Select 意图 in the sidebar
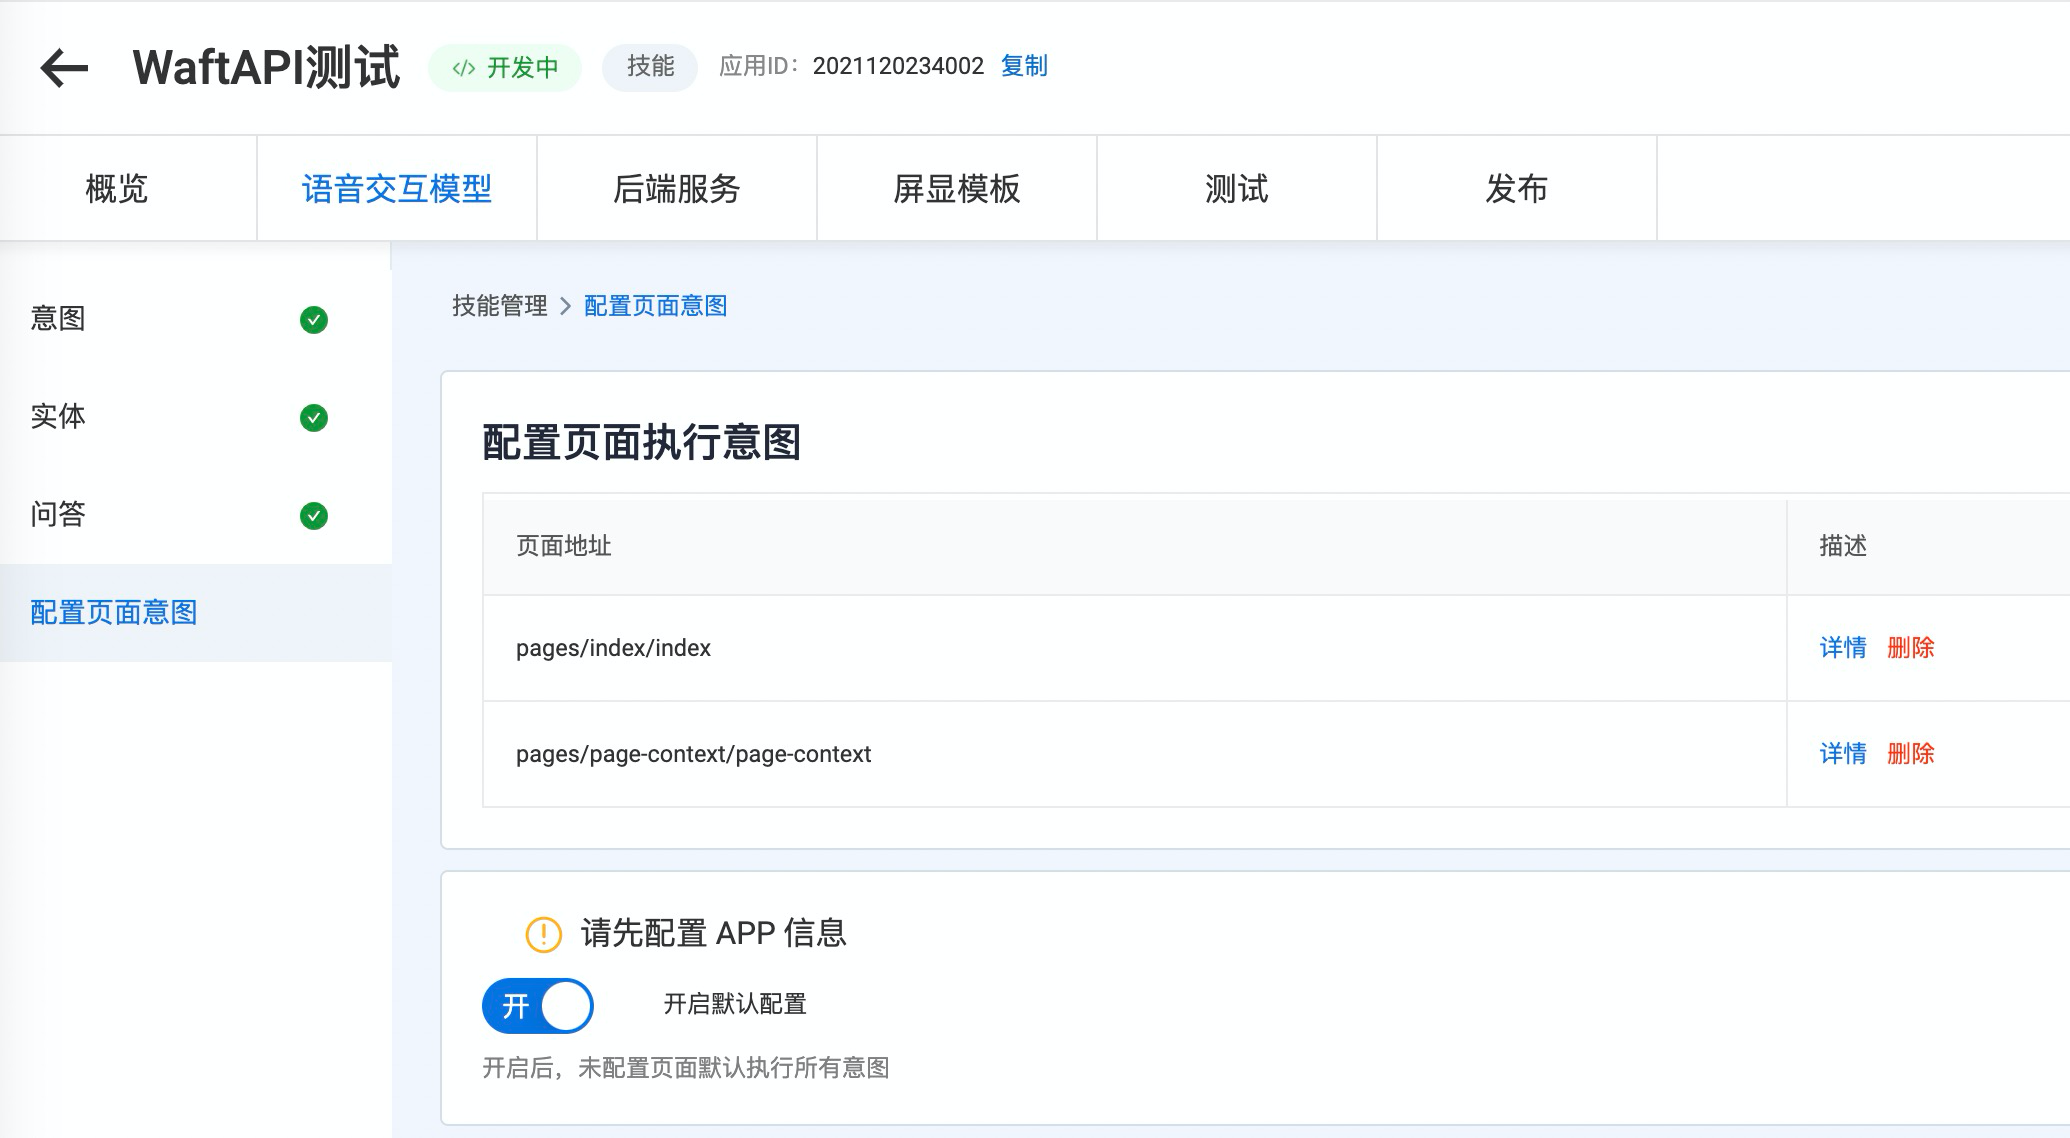This screenshot has height=1138, width=2070. (x=58, y=319)
